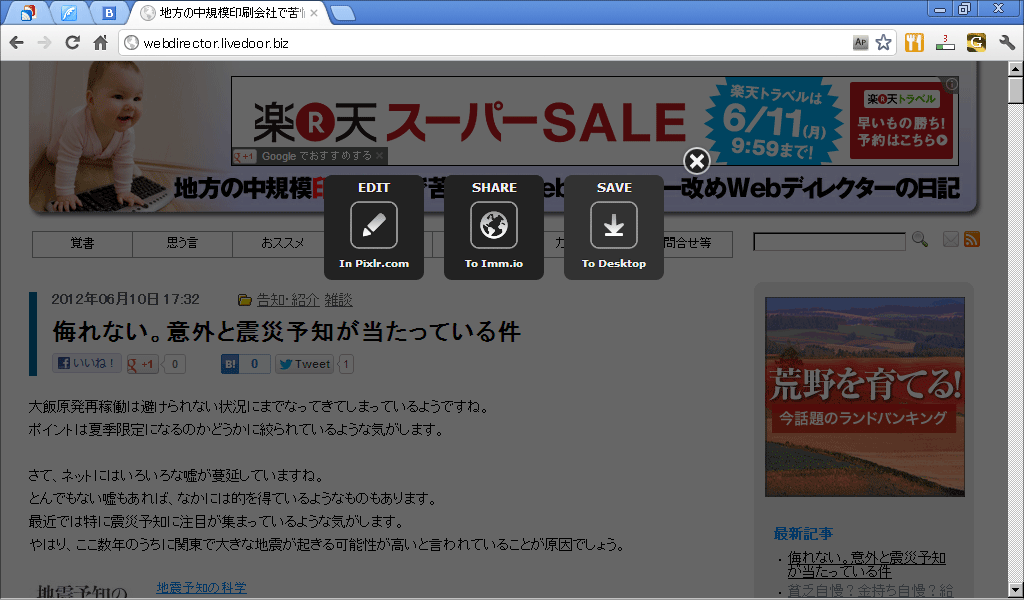Click the blog search input field
Viewport: 1024px width, 600px height.
[x=829, y=242]
